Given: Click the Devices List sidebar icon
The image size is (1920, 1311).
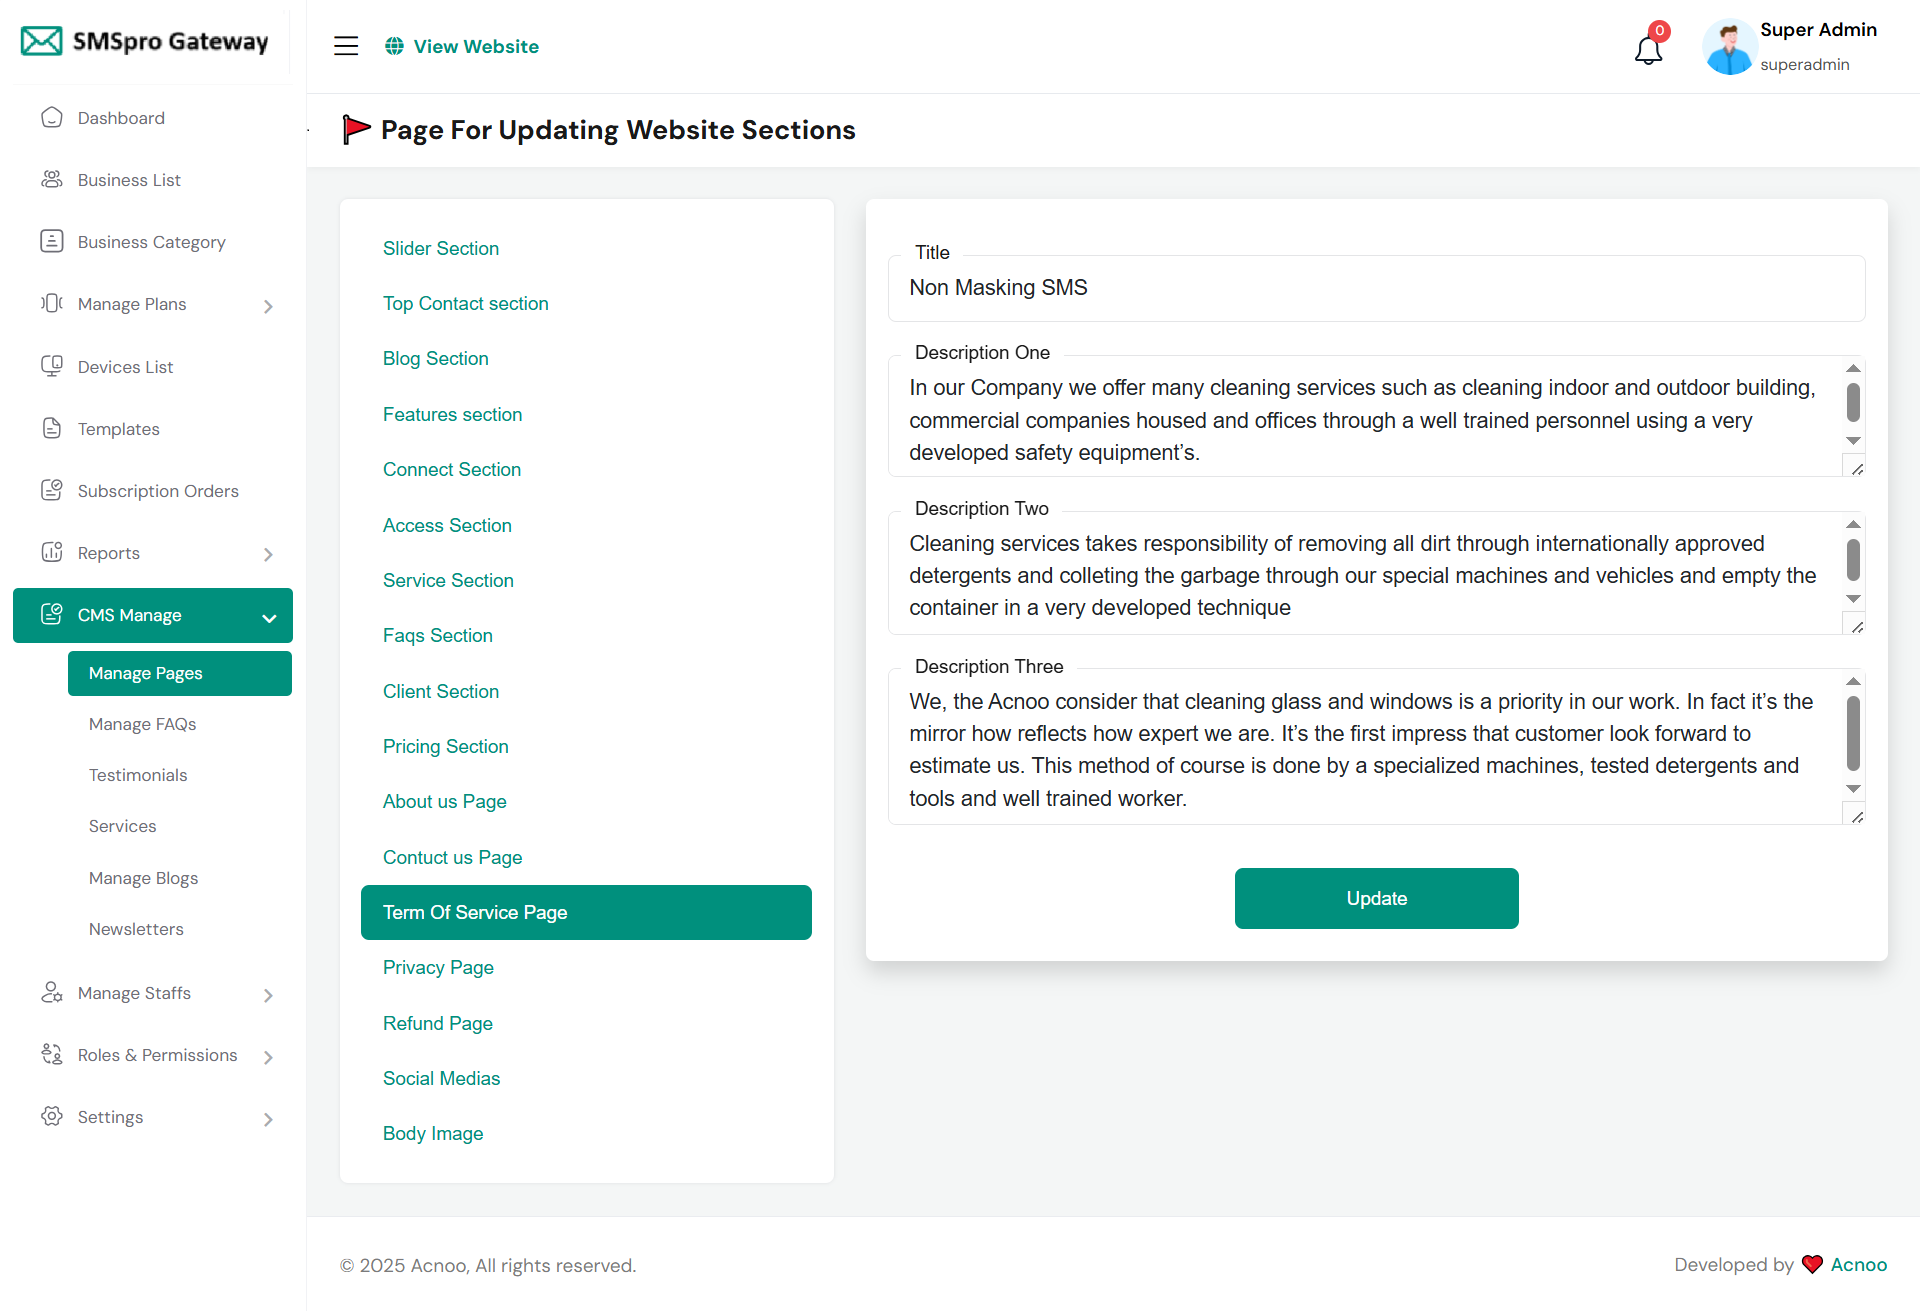Looking at the screenshot, I should tap(52, 367).
